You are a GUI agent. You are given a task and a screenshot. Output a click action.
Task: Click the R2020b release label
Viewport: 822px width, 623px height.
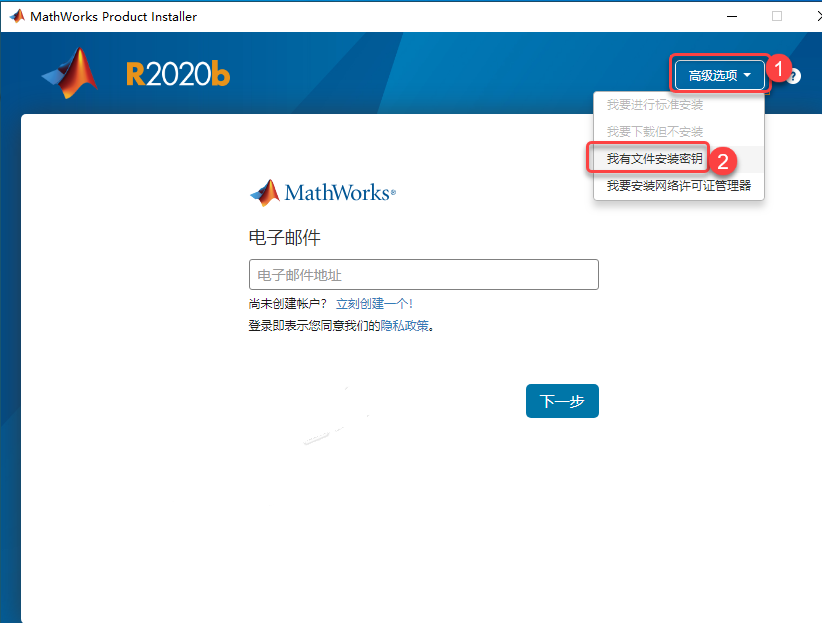(178, 74)
